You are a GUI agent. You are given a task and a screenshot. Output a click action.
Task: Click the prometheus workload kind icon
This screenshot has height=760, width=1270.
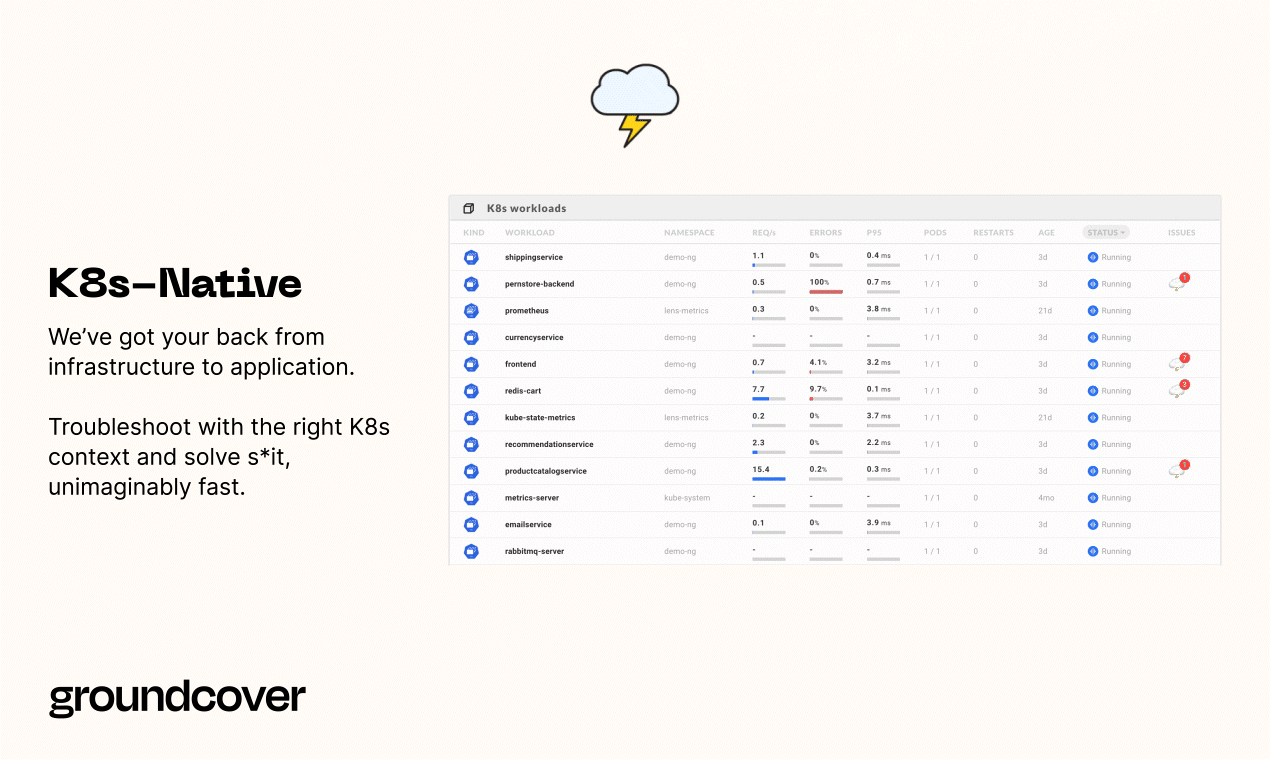(x=471, y=311)
